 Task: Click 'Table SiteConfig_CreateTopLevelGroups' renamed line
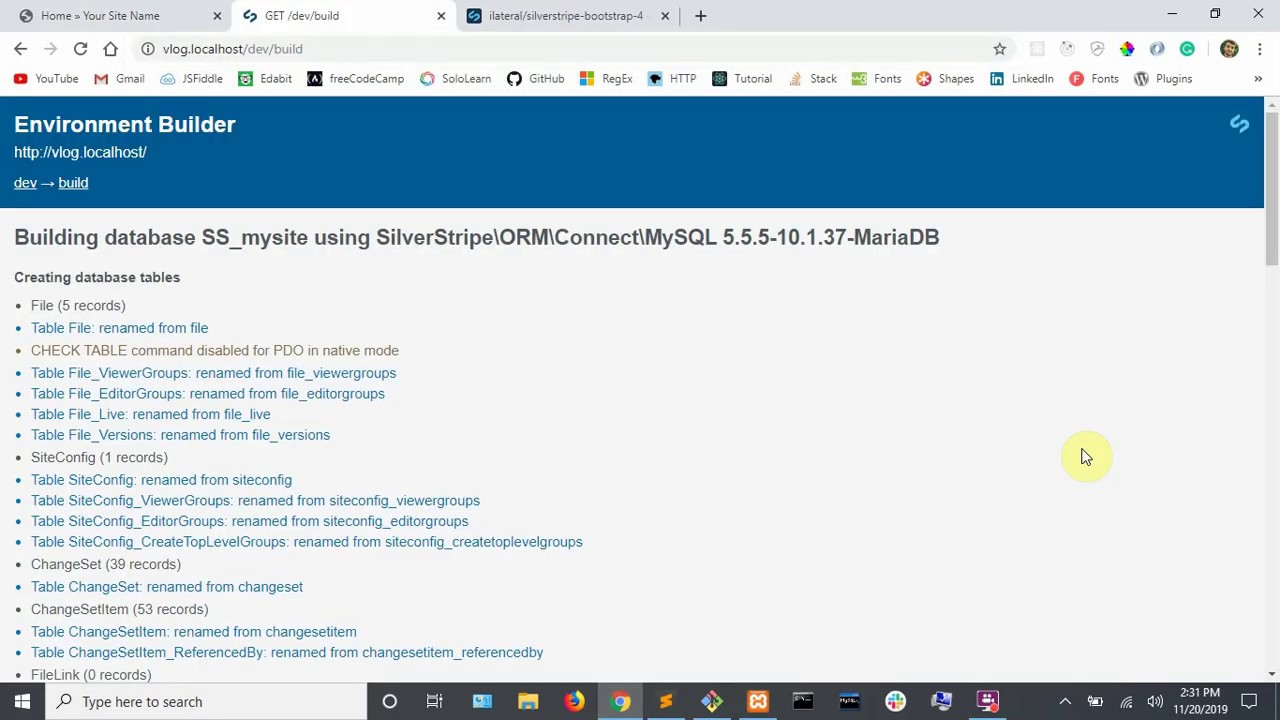click(x=306, y=542)
